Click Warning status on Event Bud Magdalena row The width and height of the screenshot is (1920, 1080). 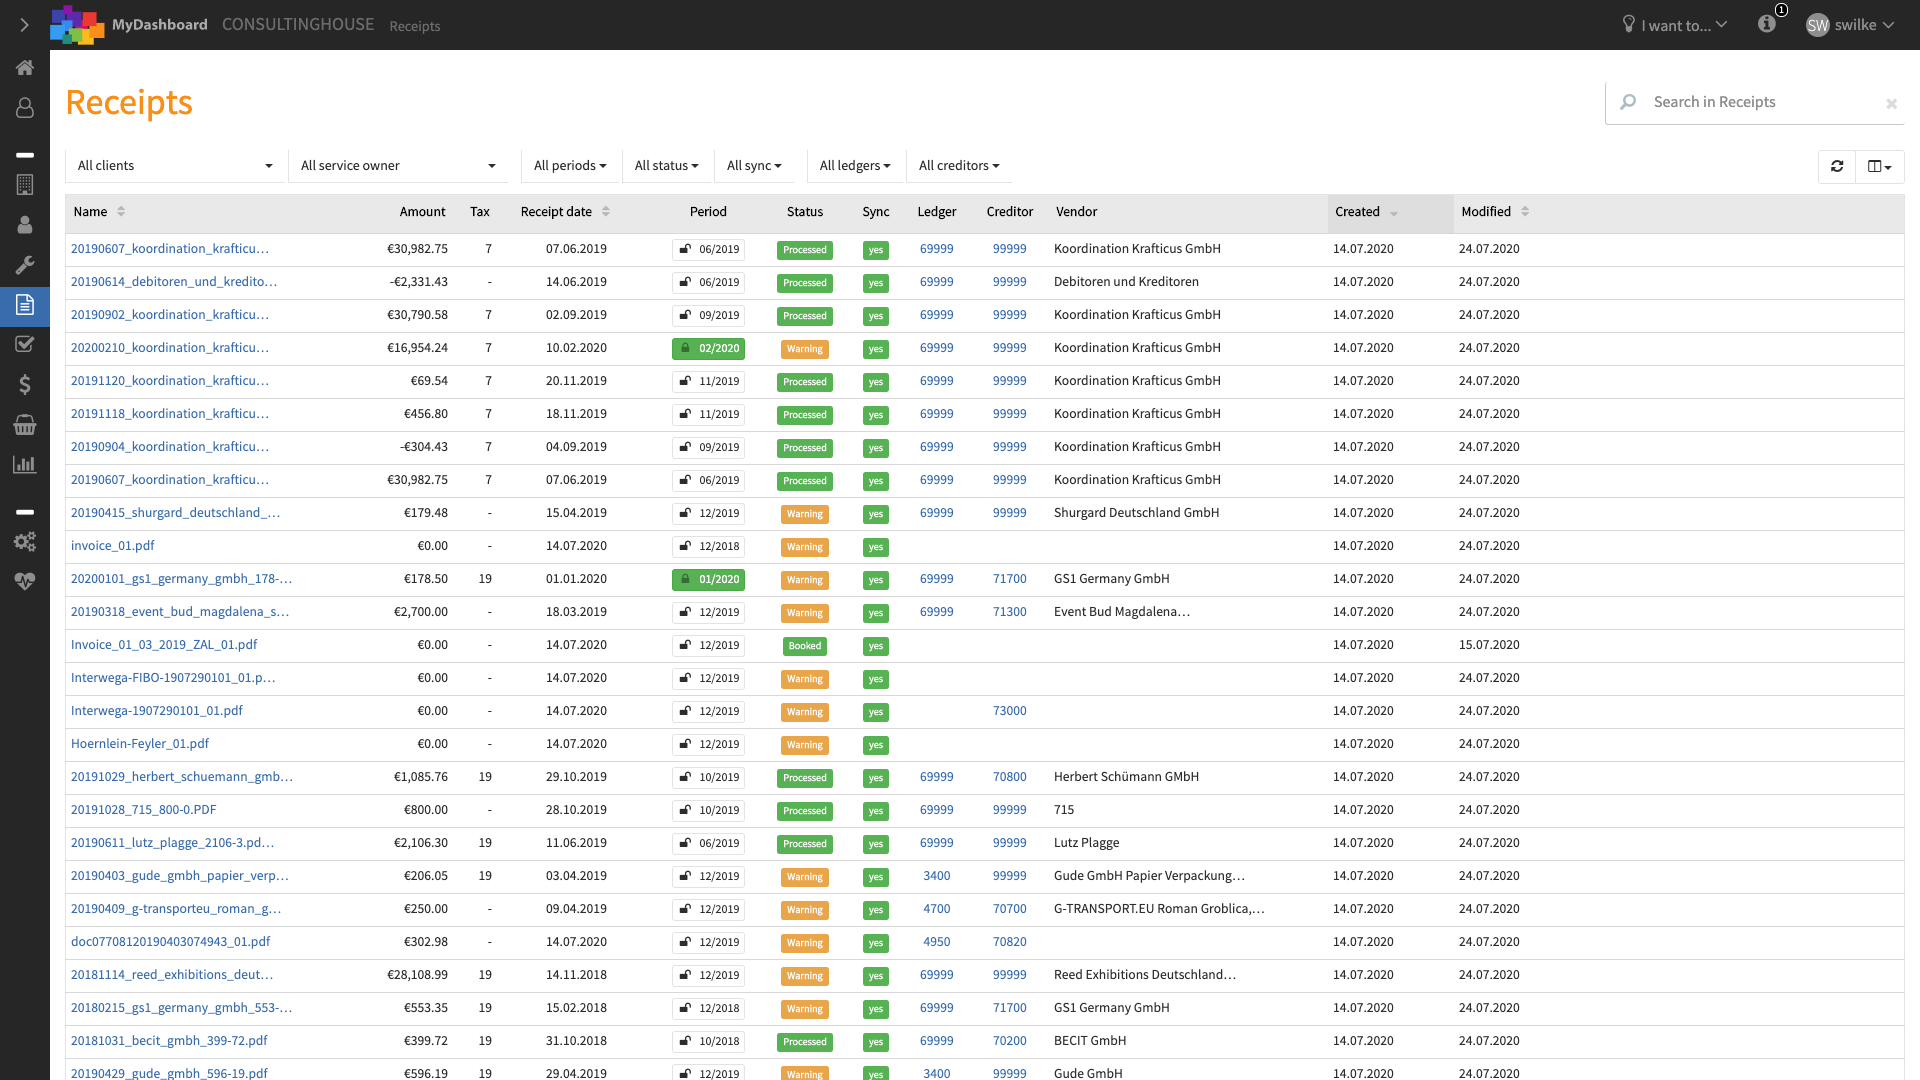coord(804,613)
